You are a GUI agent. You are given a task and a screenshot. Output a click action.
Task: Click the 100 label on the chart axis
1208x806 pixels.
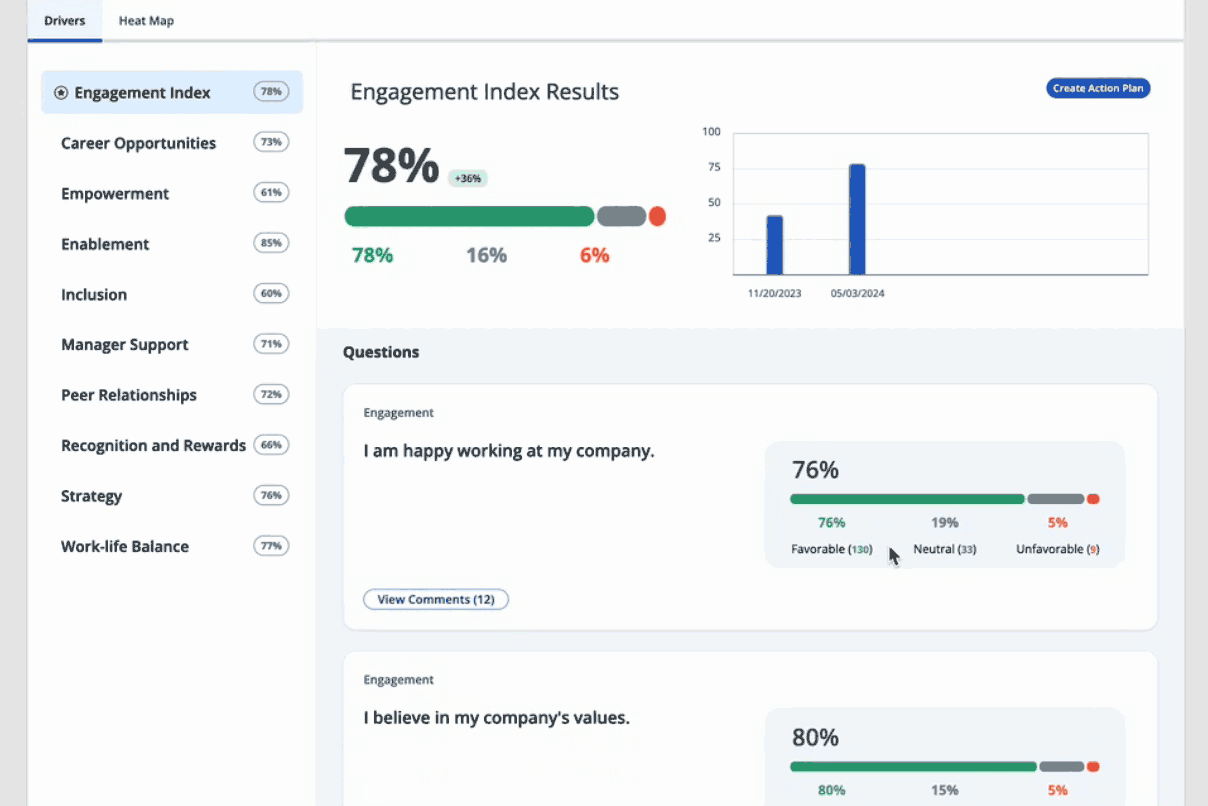[711, 132]
